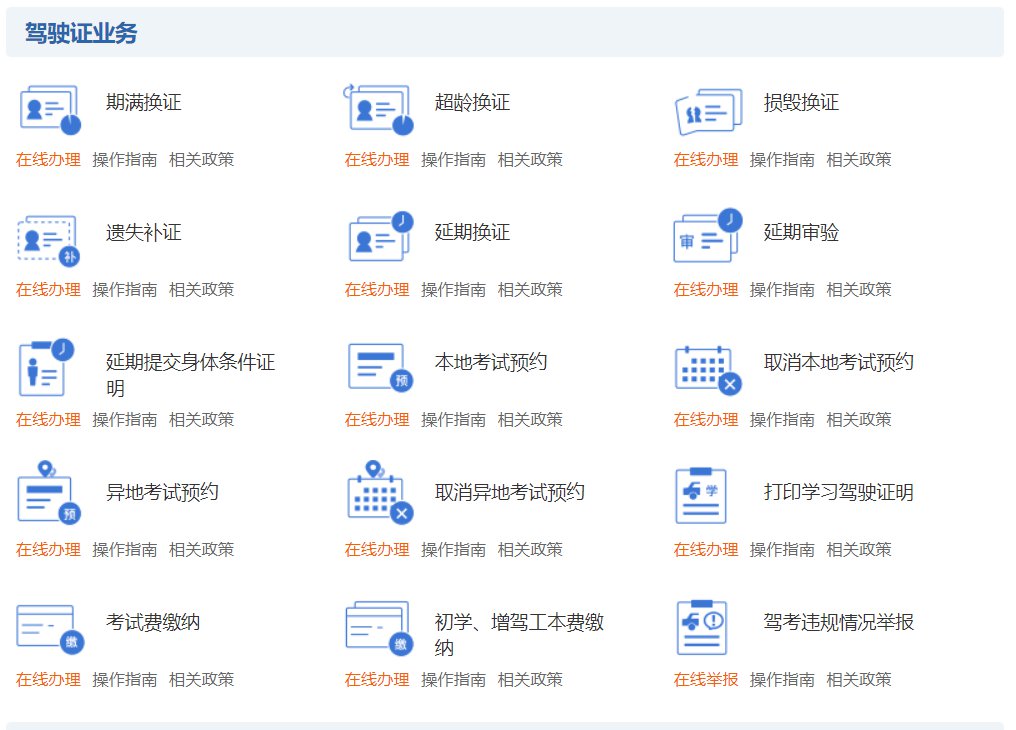Click 相关政策 under 延期换证
The width and height of the screenshot is (1016, 730).
pyautogui.click(x=530, y=290)
